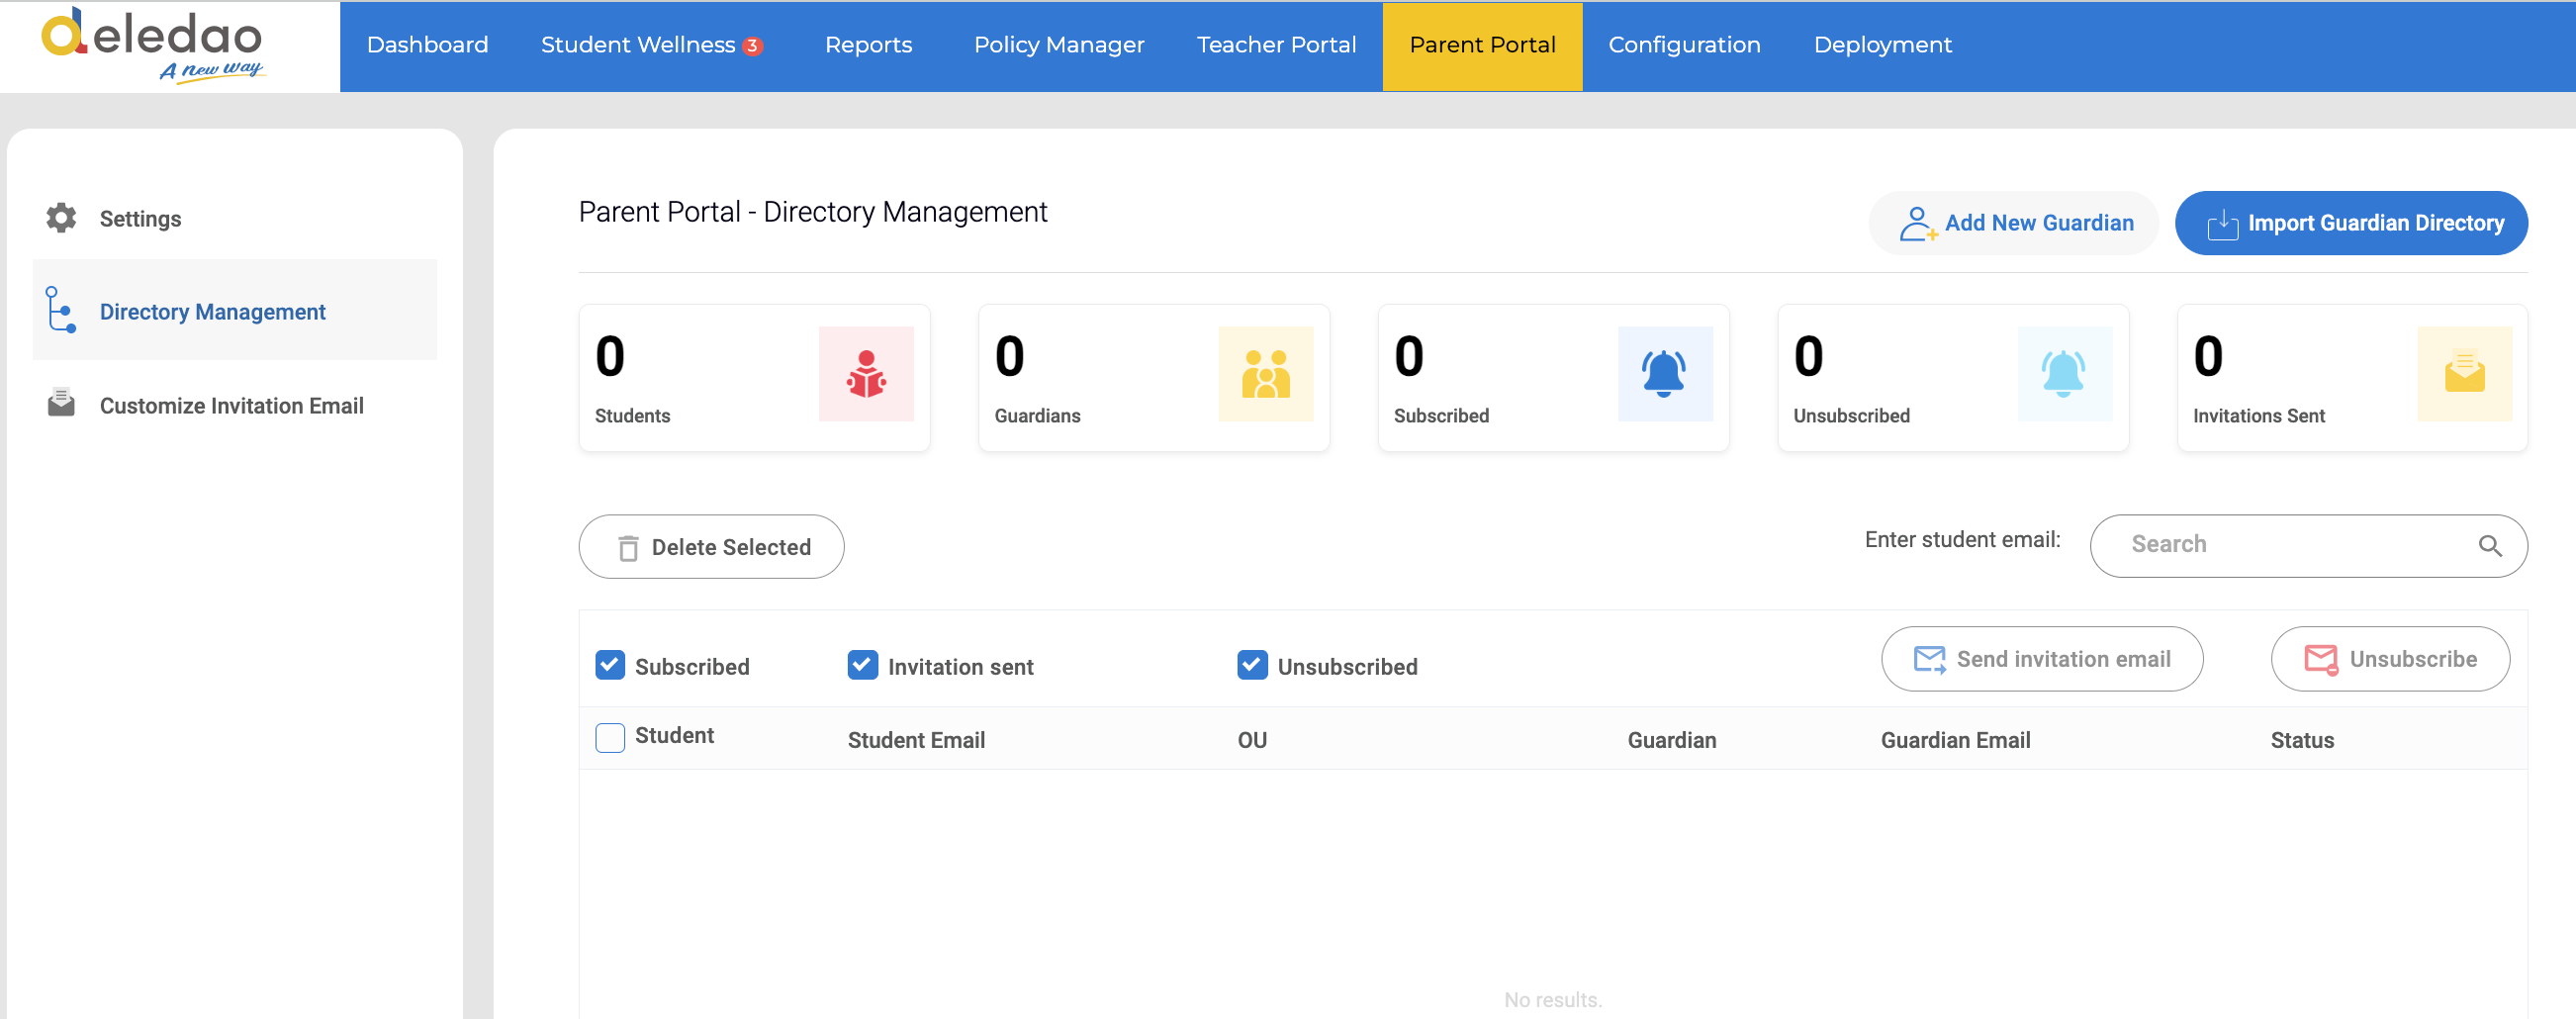Click the OU column header
Image resolution: width=2576 pixels, height=1019 pixels.
(1252, 740)
